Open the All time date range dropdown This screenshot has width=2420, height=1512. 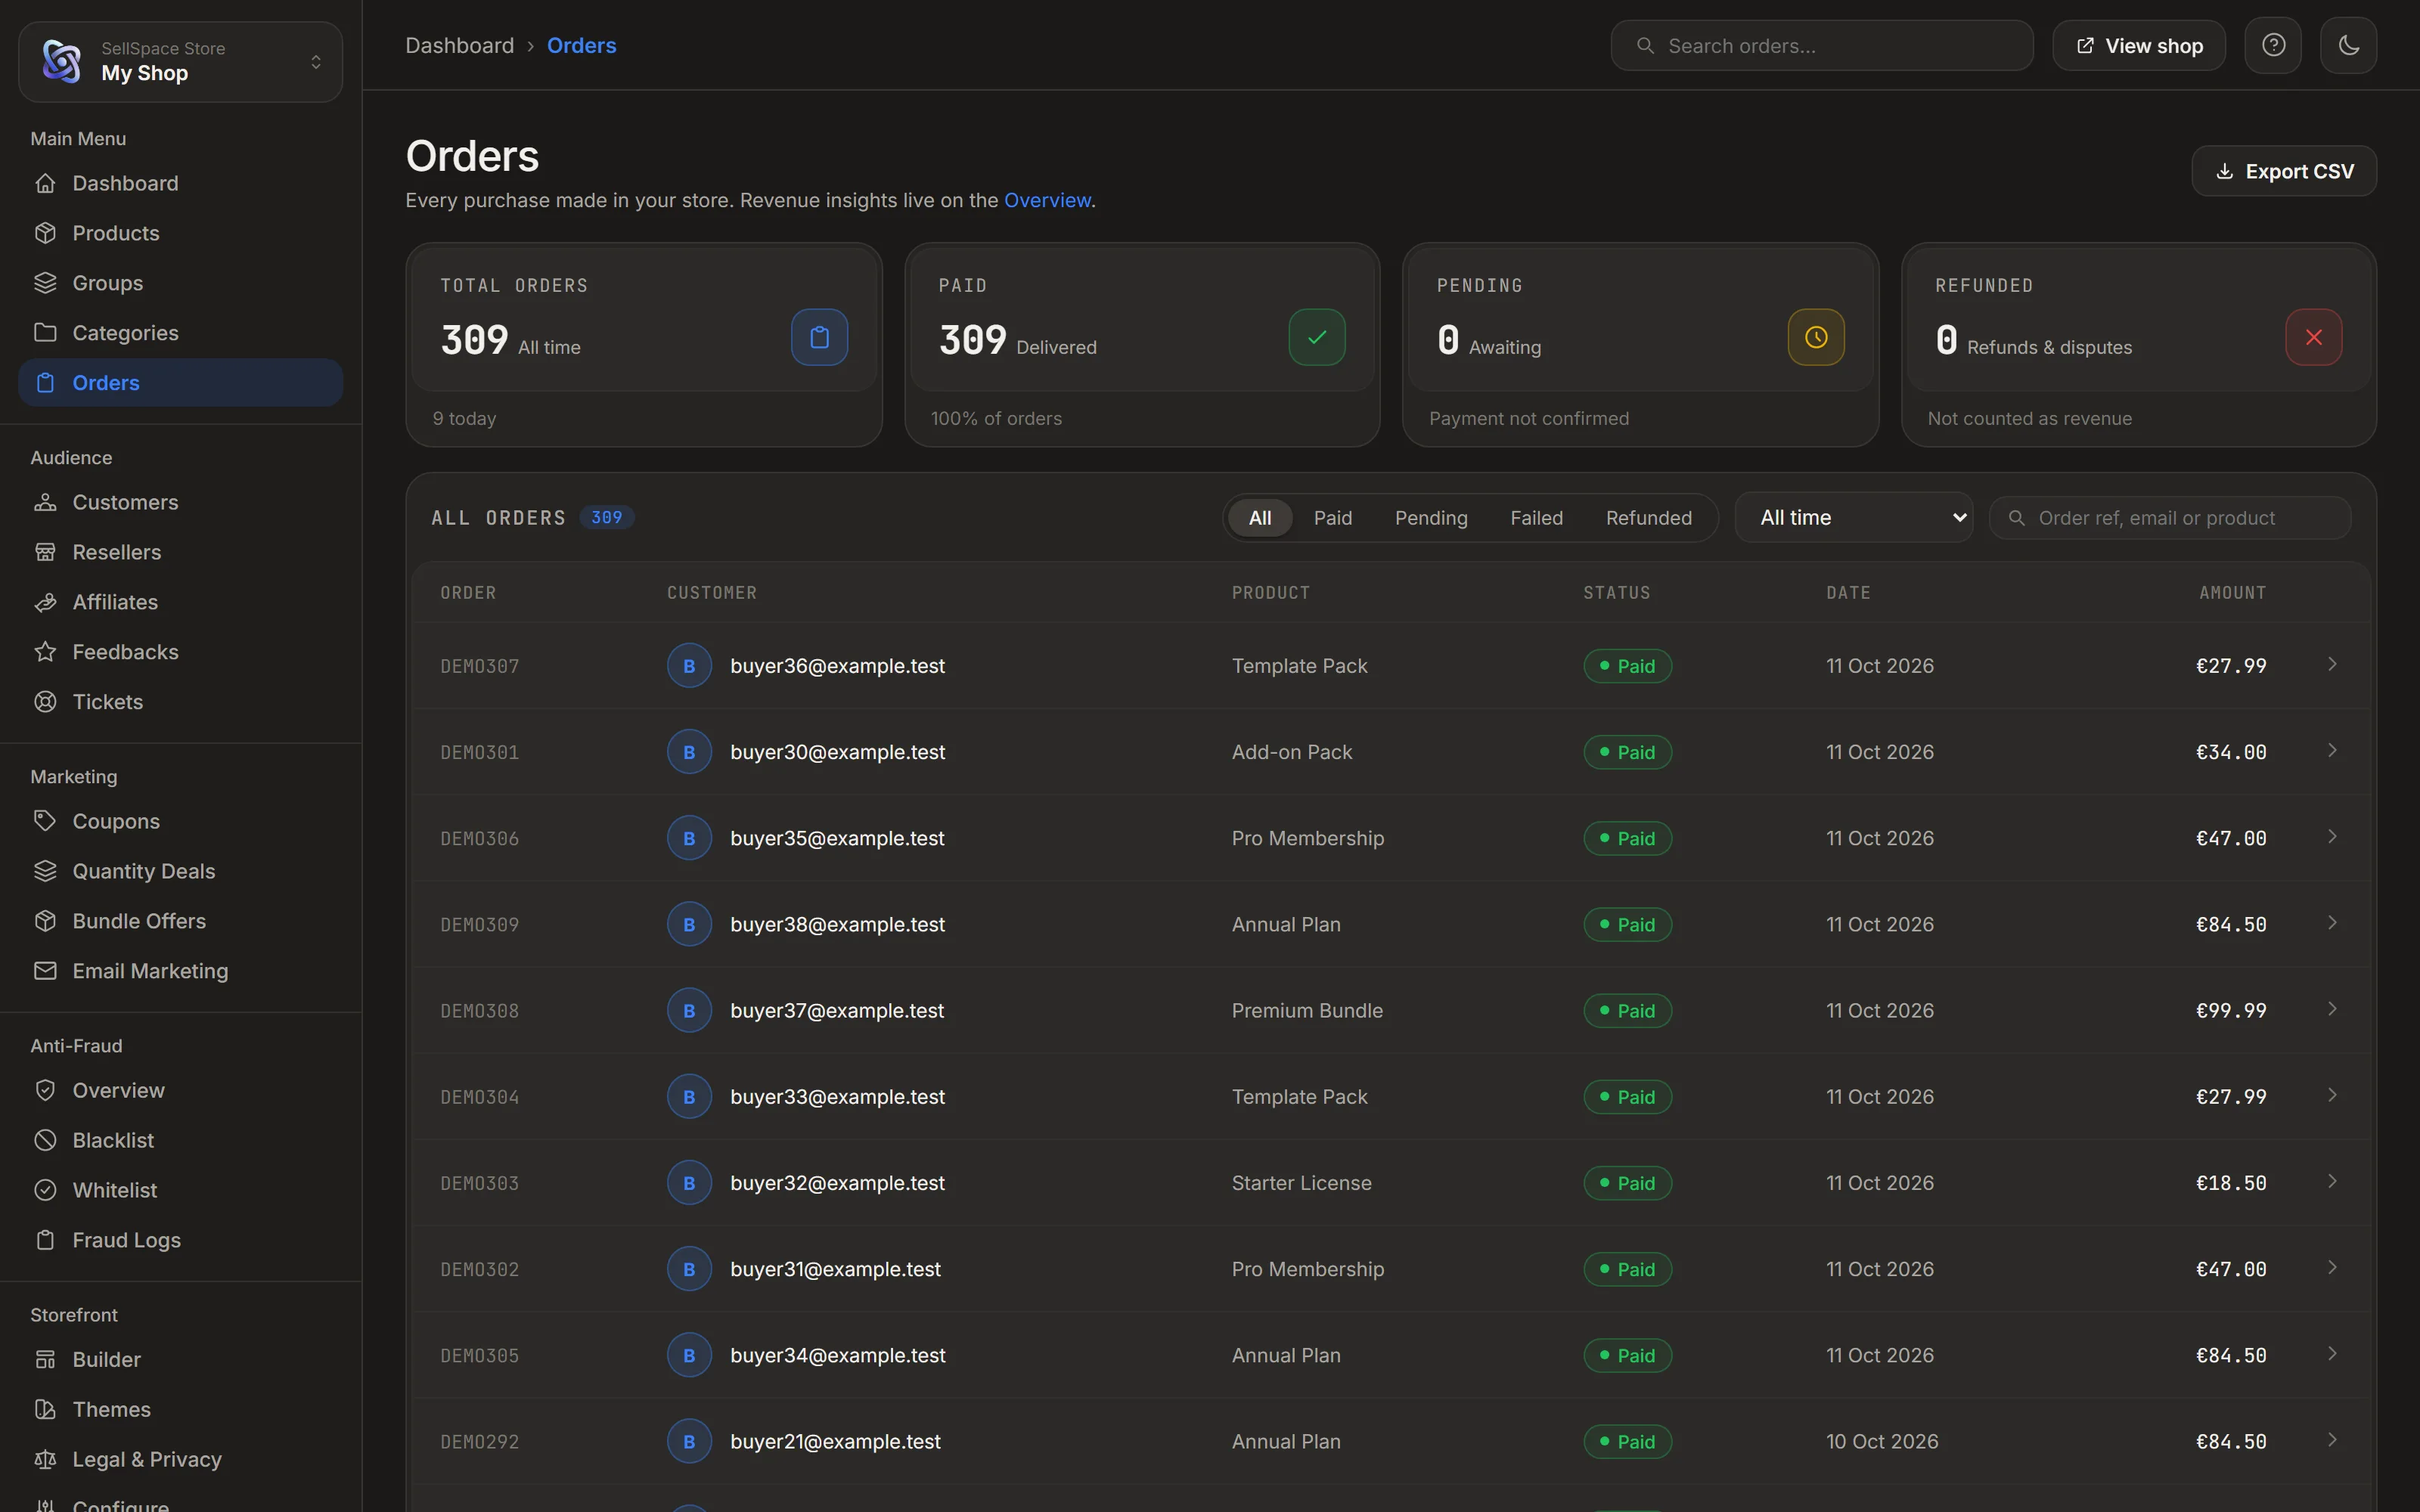pyautogui.click(x=1854, y=517)
